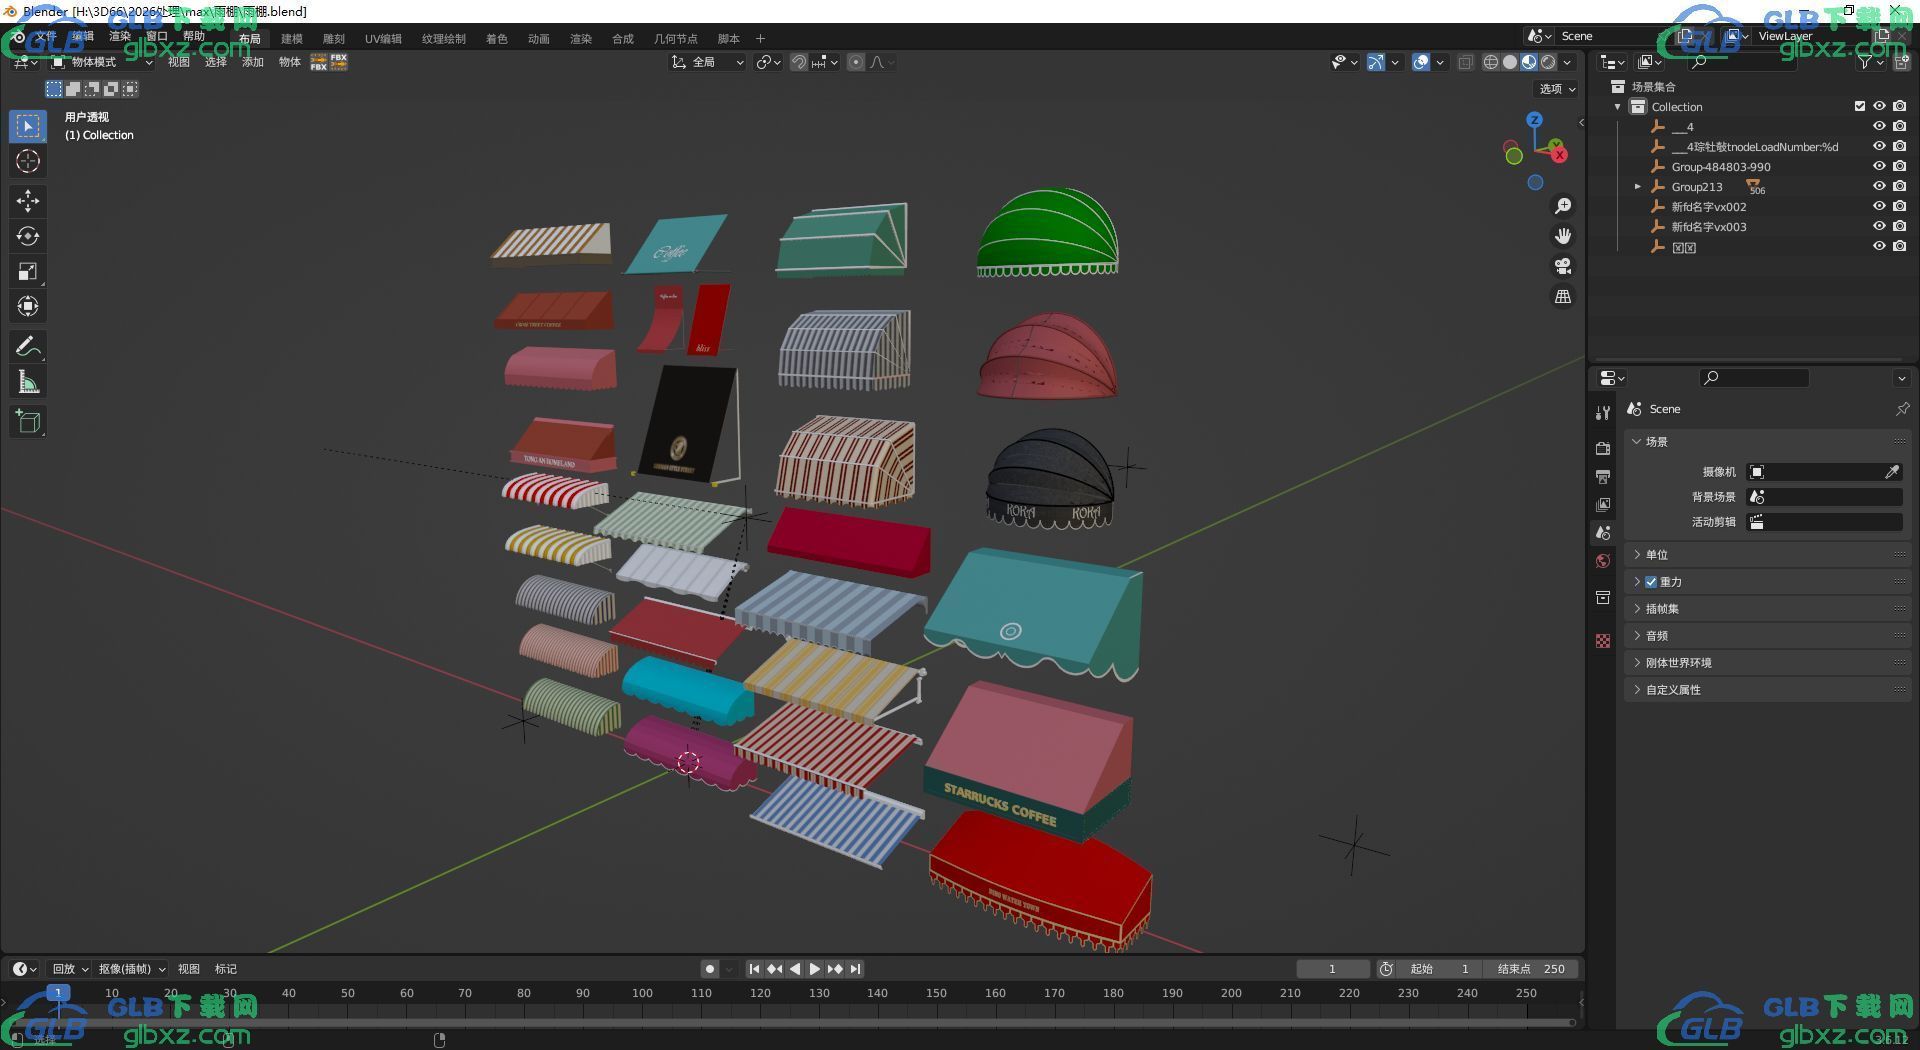The height and width of the screenshot is (1050, 1920).
Task: Open the 物体模式 object mode dropdown
Action: [102, 62]
